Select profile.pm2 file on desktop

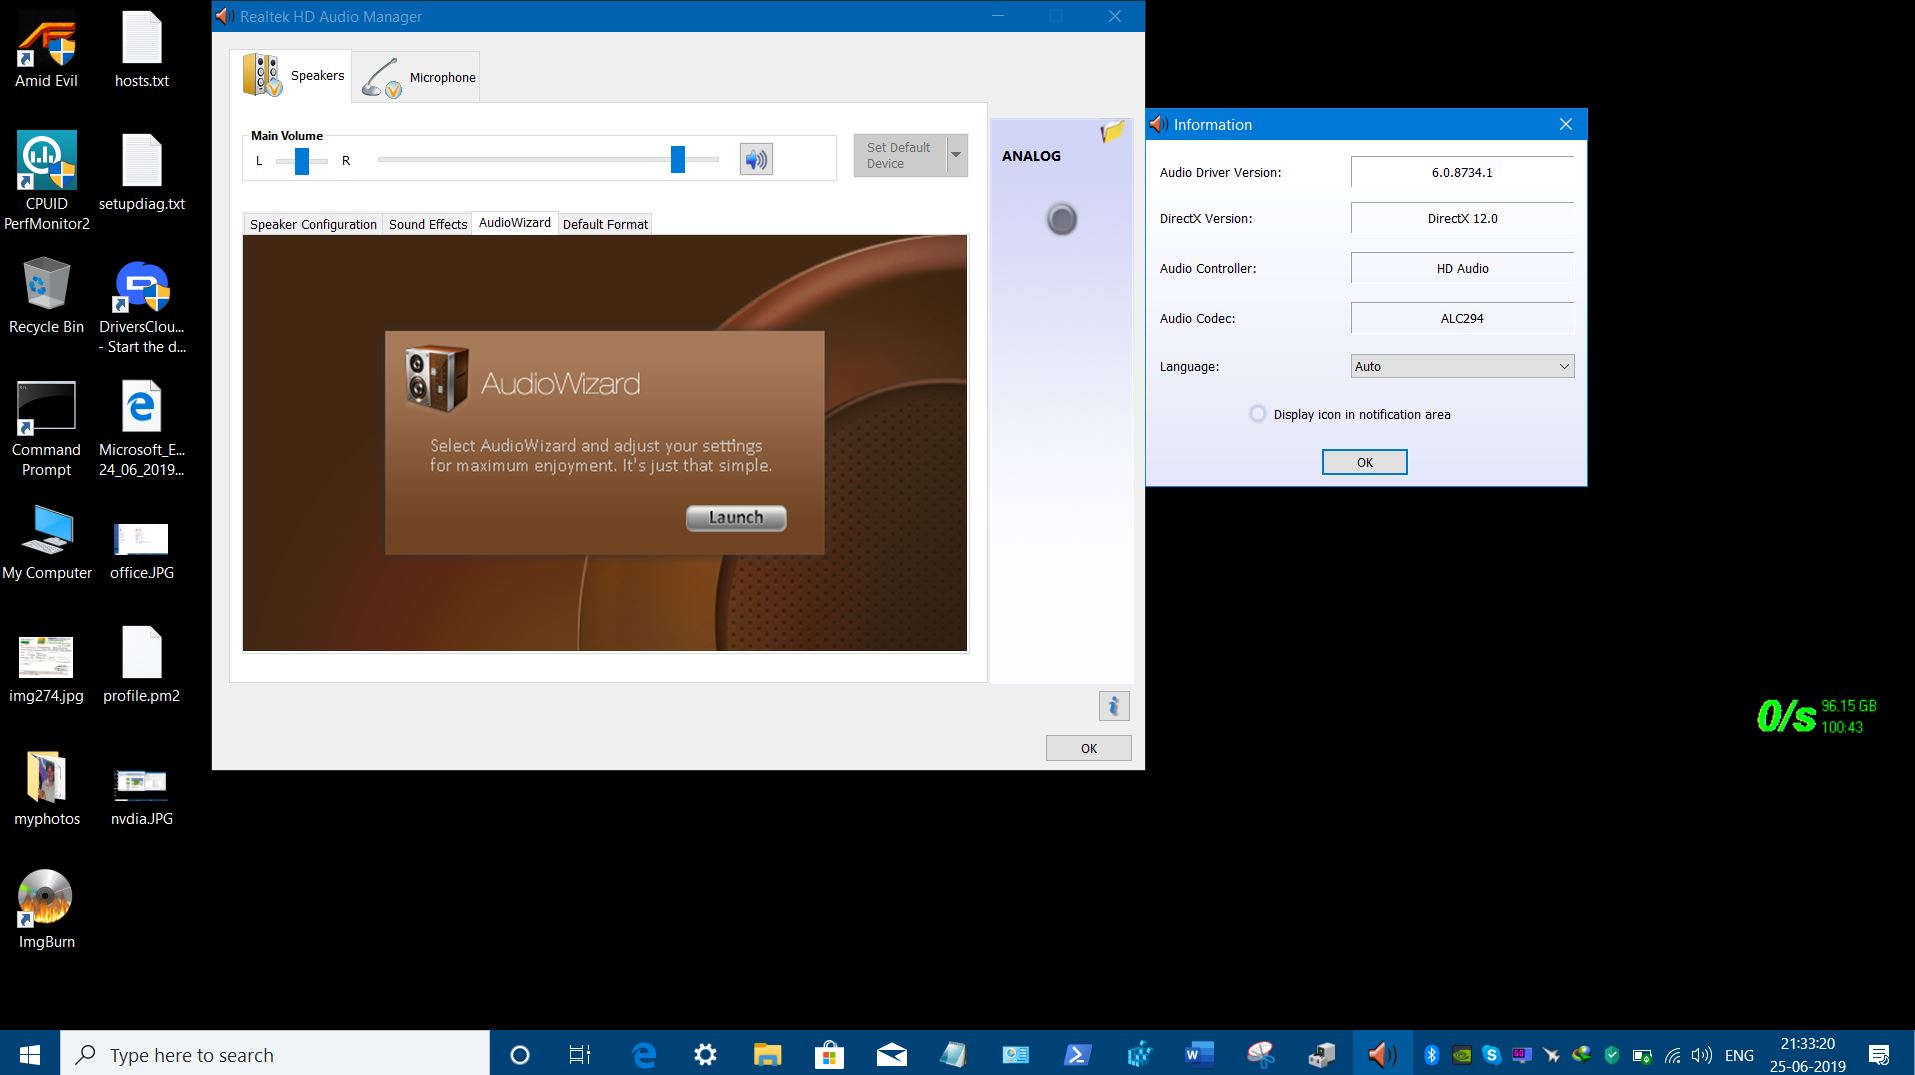tap(142, 665)
